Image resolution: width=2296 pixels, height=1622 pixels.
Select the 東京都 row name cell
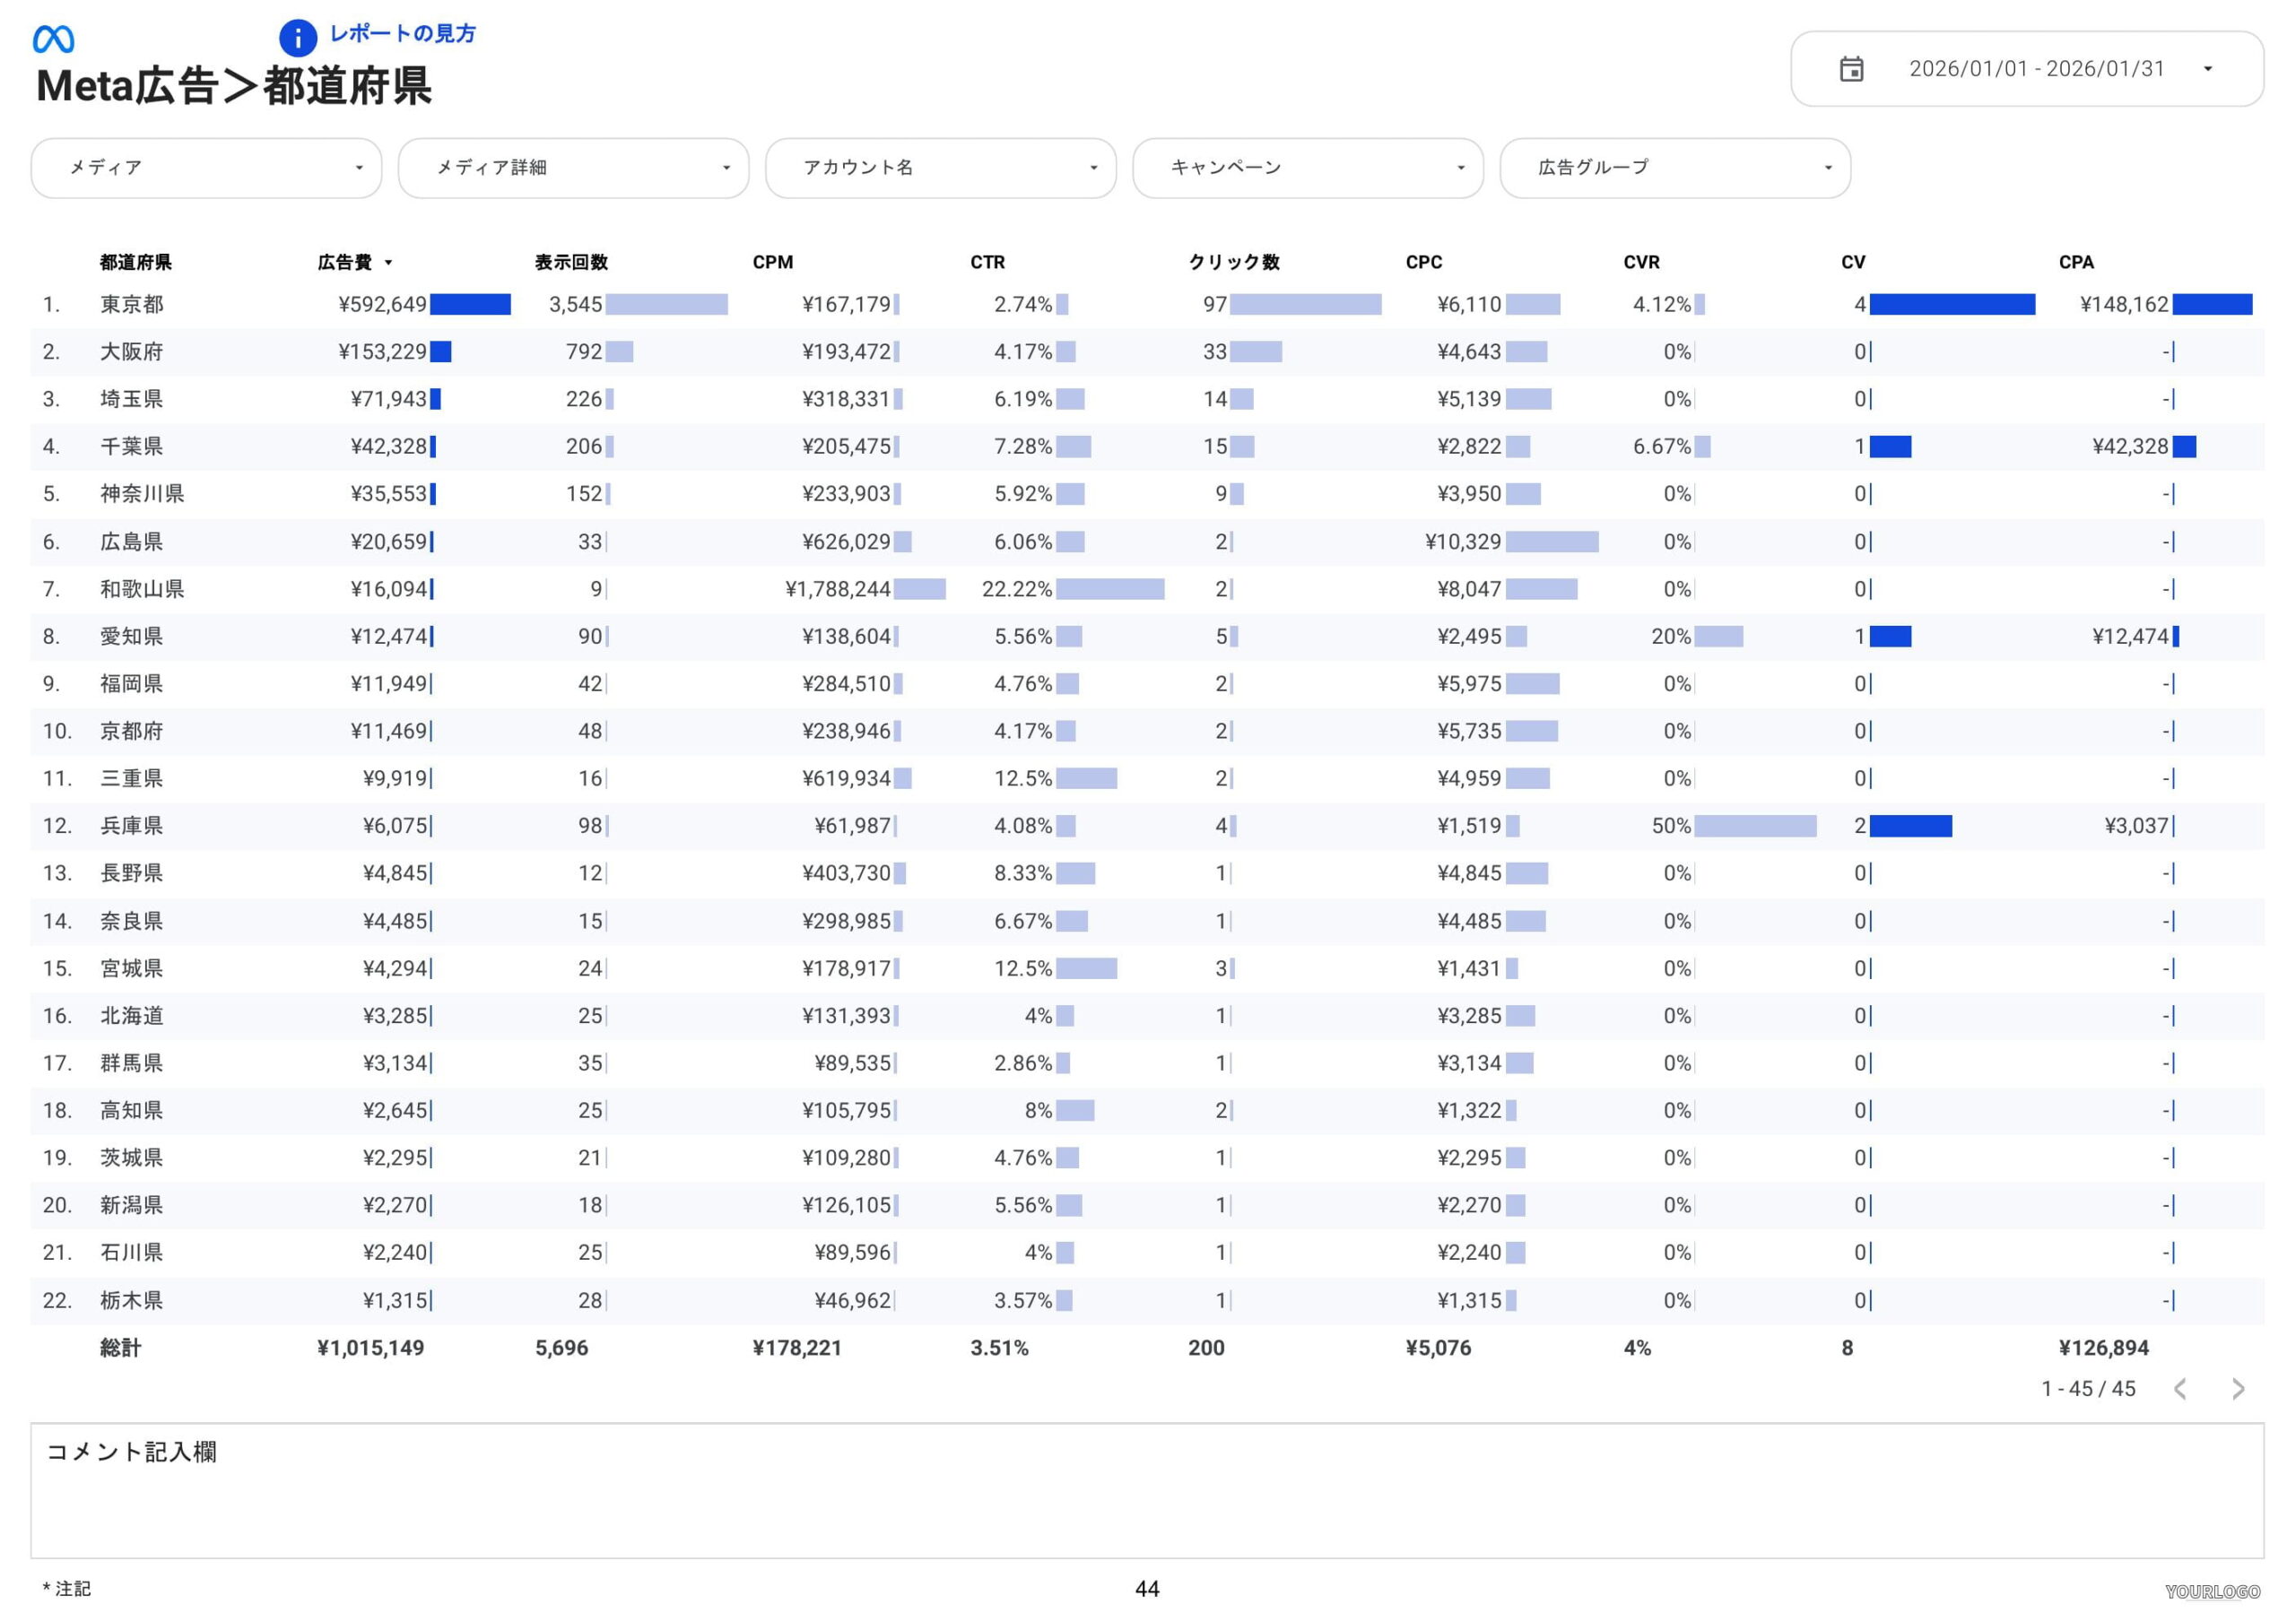(131, 304)
